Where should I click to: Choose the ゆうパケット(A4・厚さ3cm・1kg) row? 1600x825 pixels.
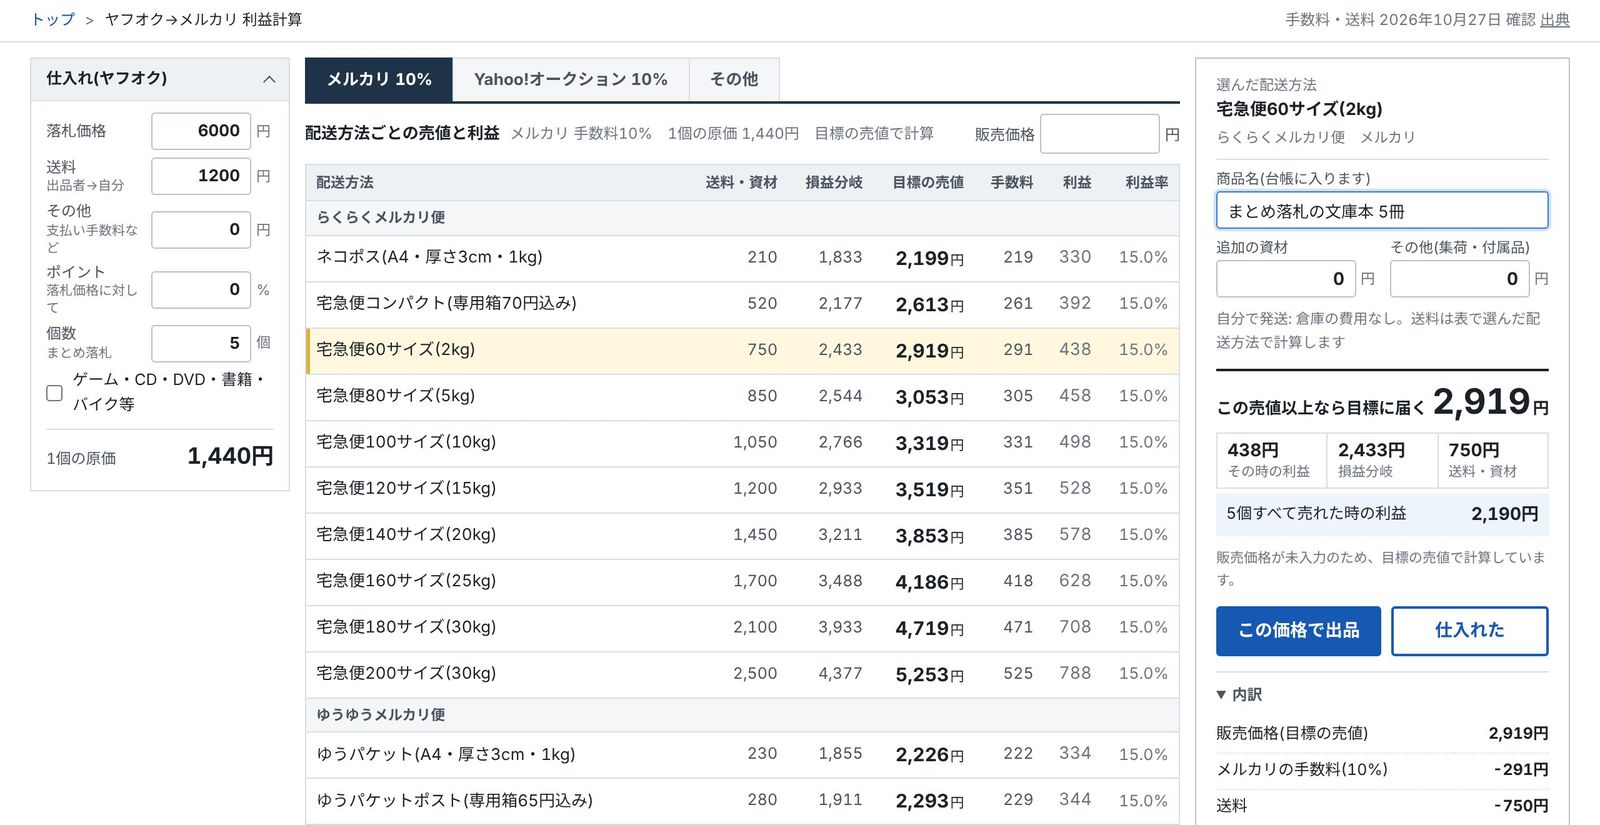742,755
